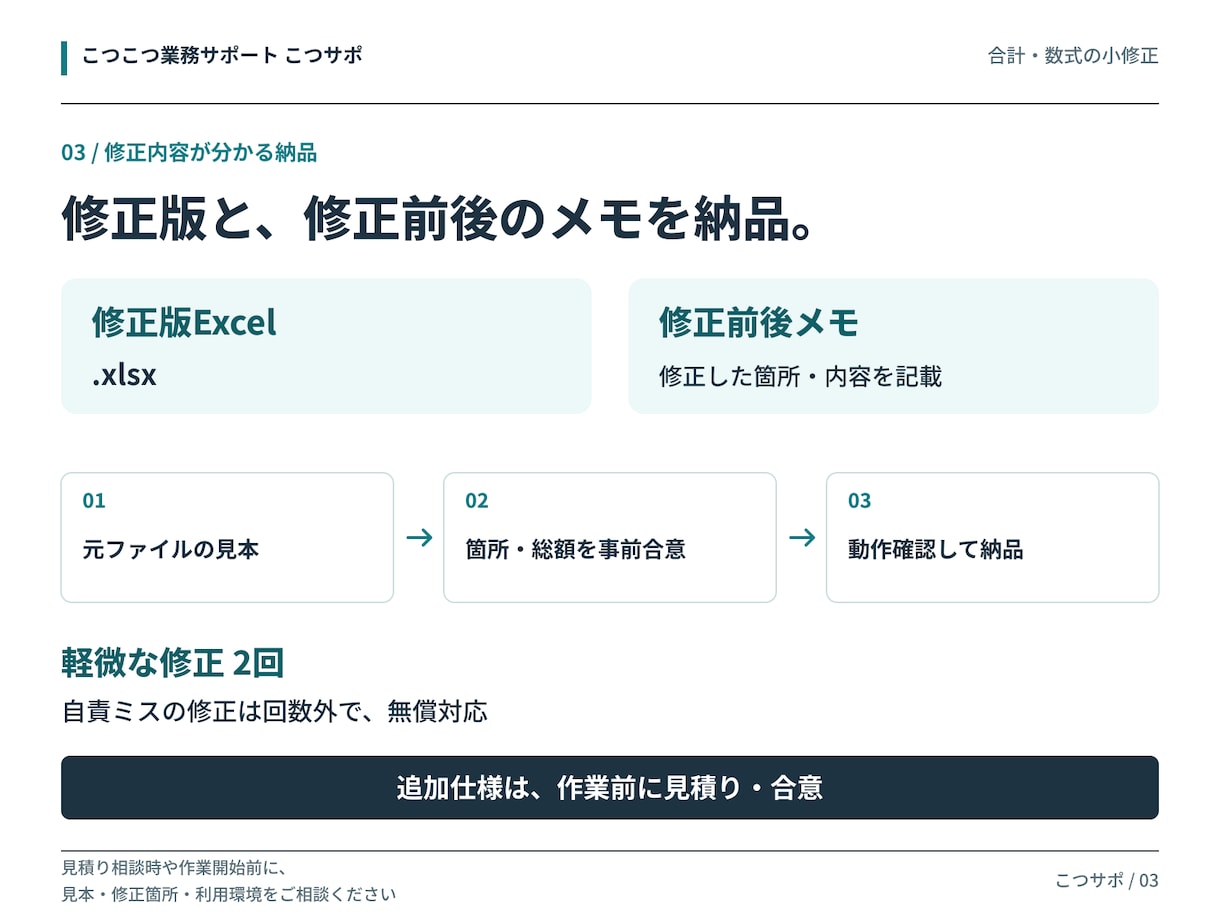Click the footer line 見本・修正箇所・利用環境をご相談ください
1220x915 pixels.
click(x=229, y=894)
